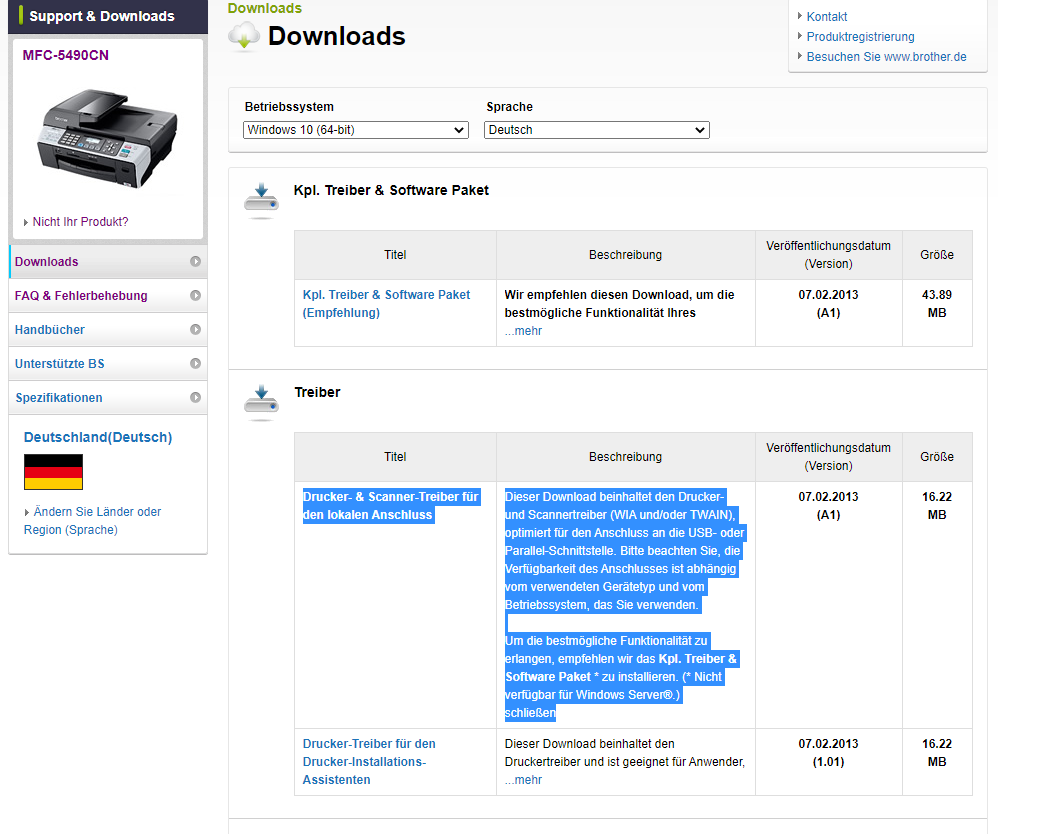
Task: Click the highlighted 'Kpl. Treiber & Software Paket' bold text in description
Action: coord(621,667)
